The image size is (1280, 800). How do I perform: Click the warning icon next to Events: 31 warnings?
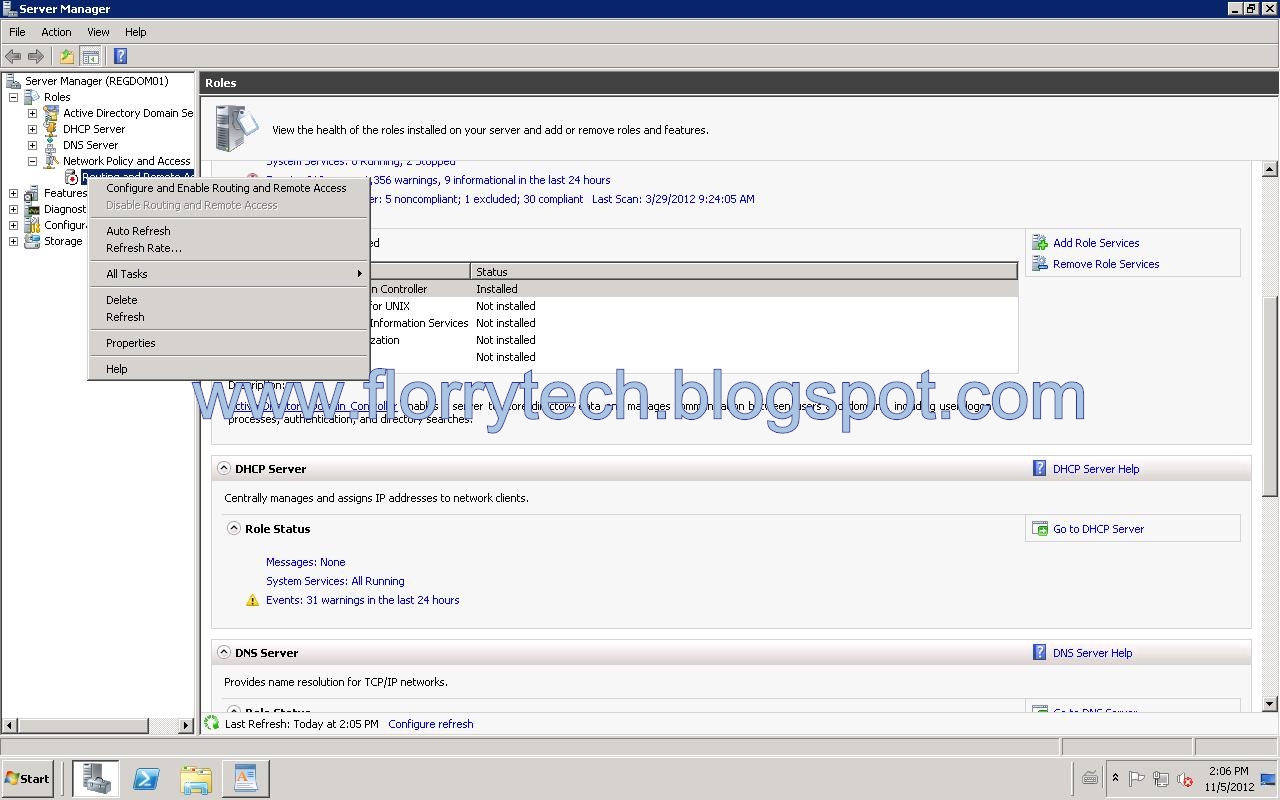coord(253,600)
